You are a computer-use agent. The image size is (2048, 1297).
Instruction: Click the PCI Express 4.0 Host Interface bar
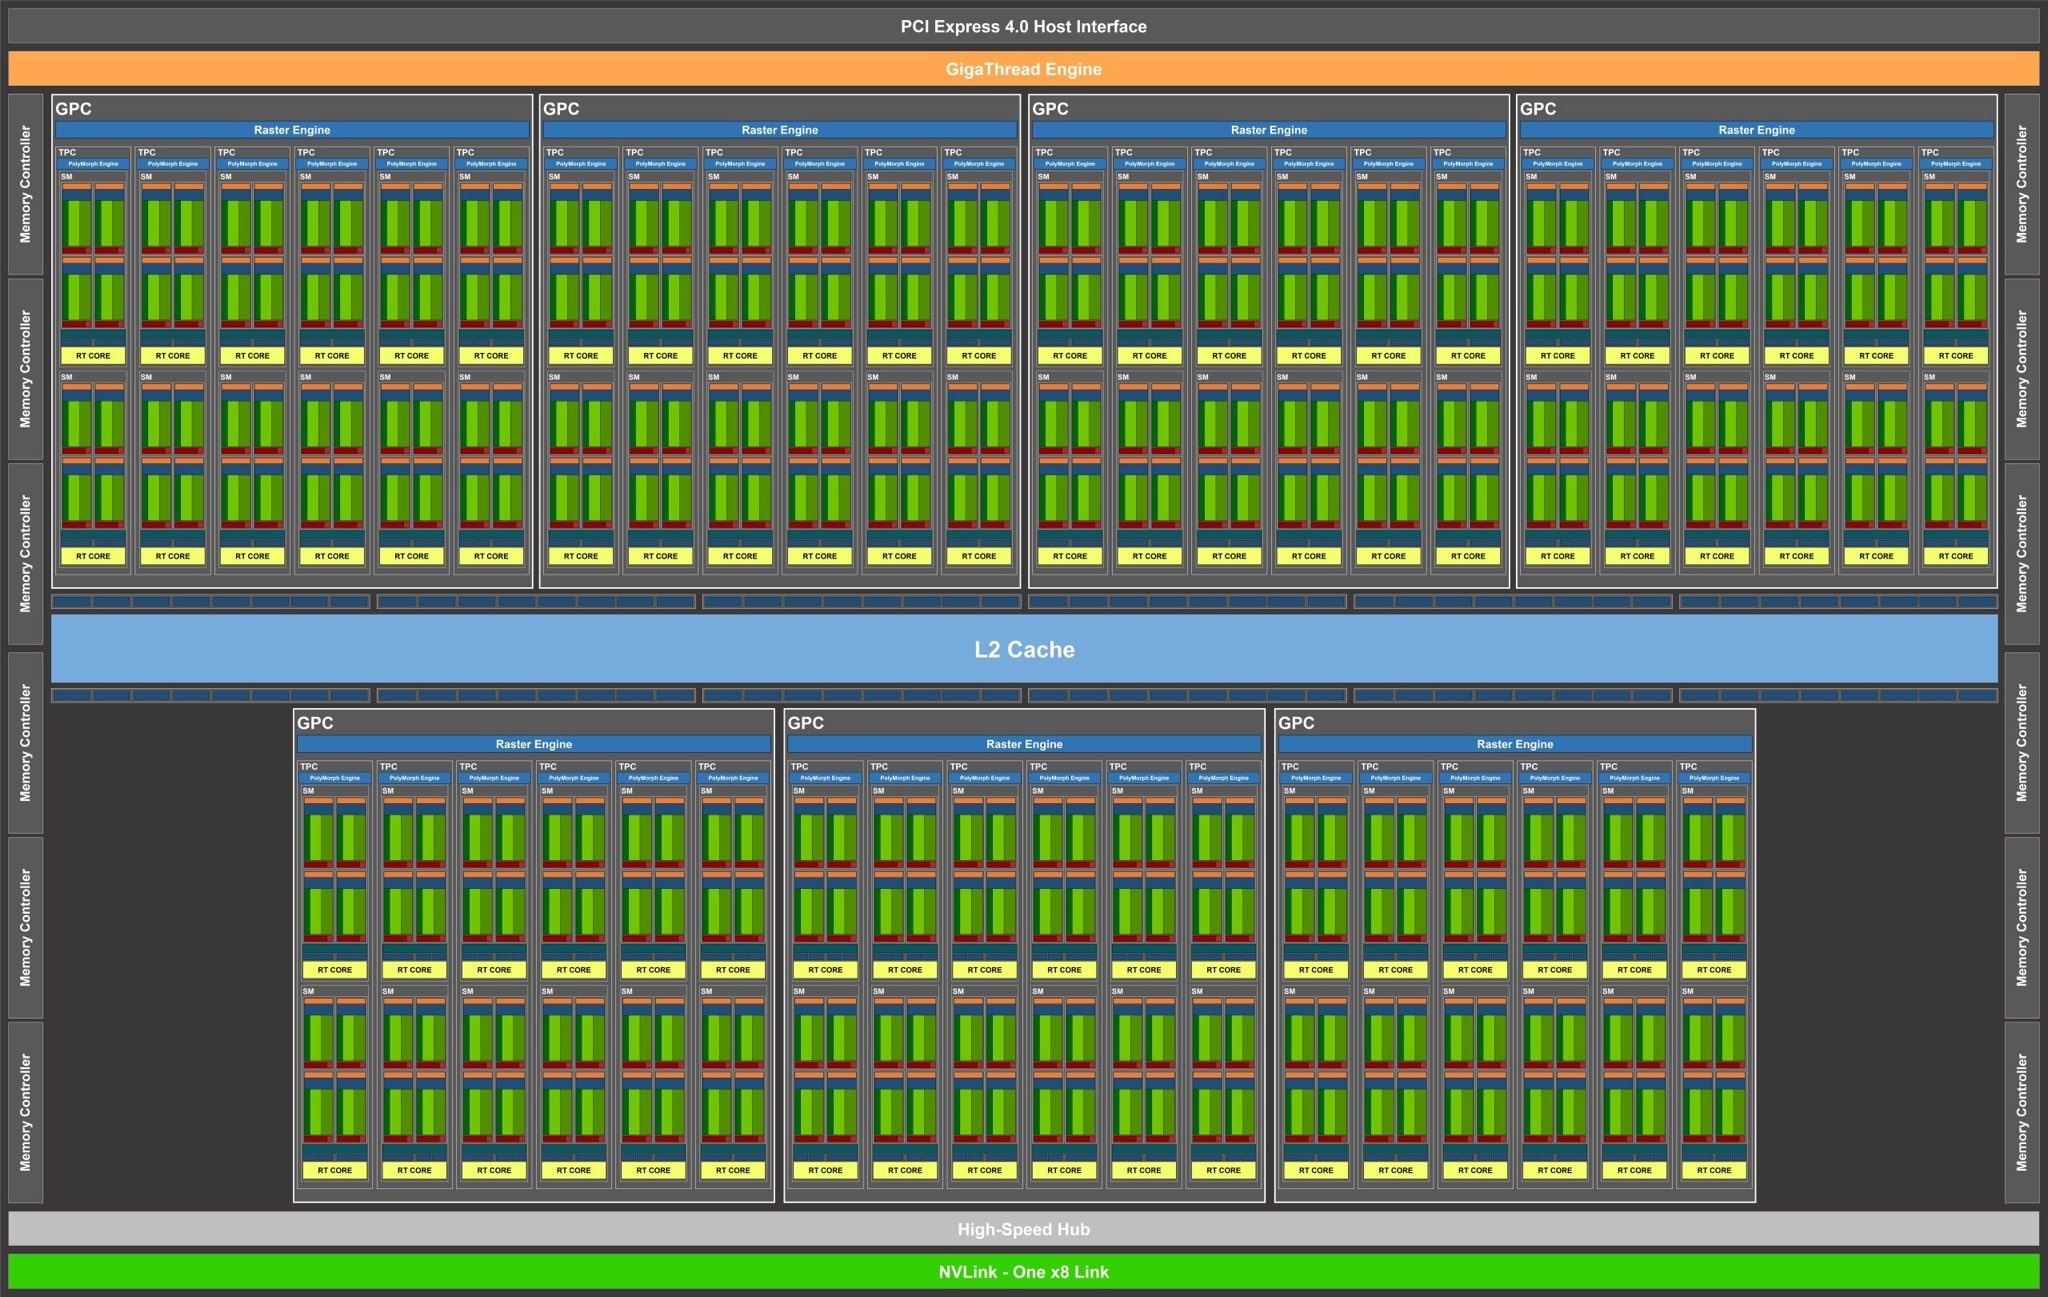(x=1023, y=27)
